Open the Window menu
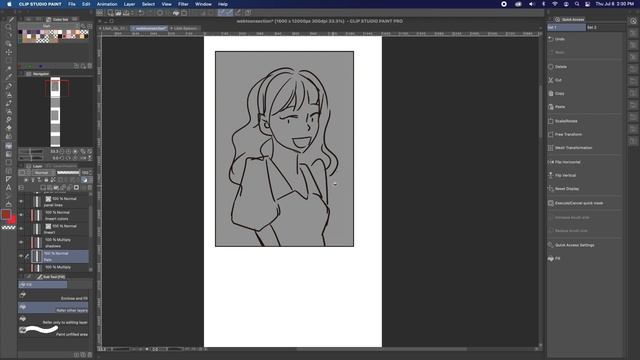Viewport: 640px width, 360px height. 203,4
